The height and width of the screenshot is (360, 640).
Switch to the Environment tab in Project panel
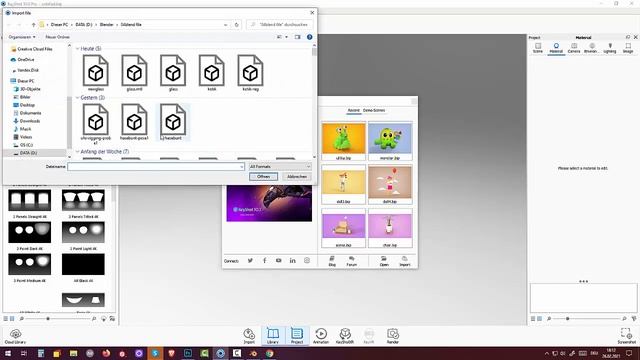coord(592,48)
